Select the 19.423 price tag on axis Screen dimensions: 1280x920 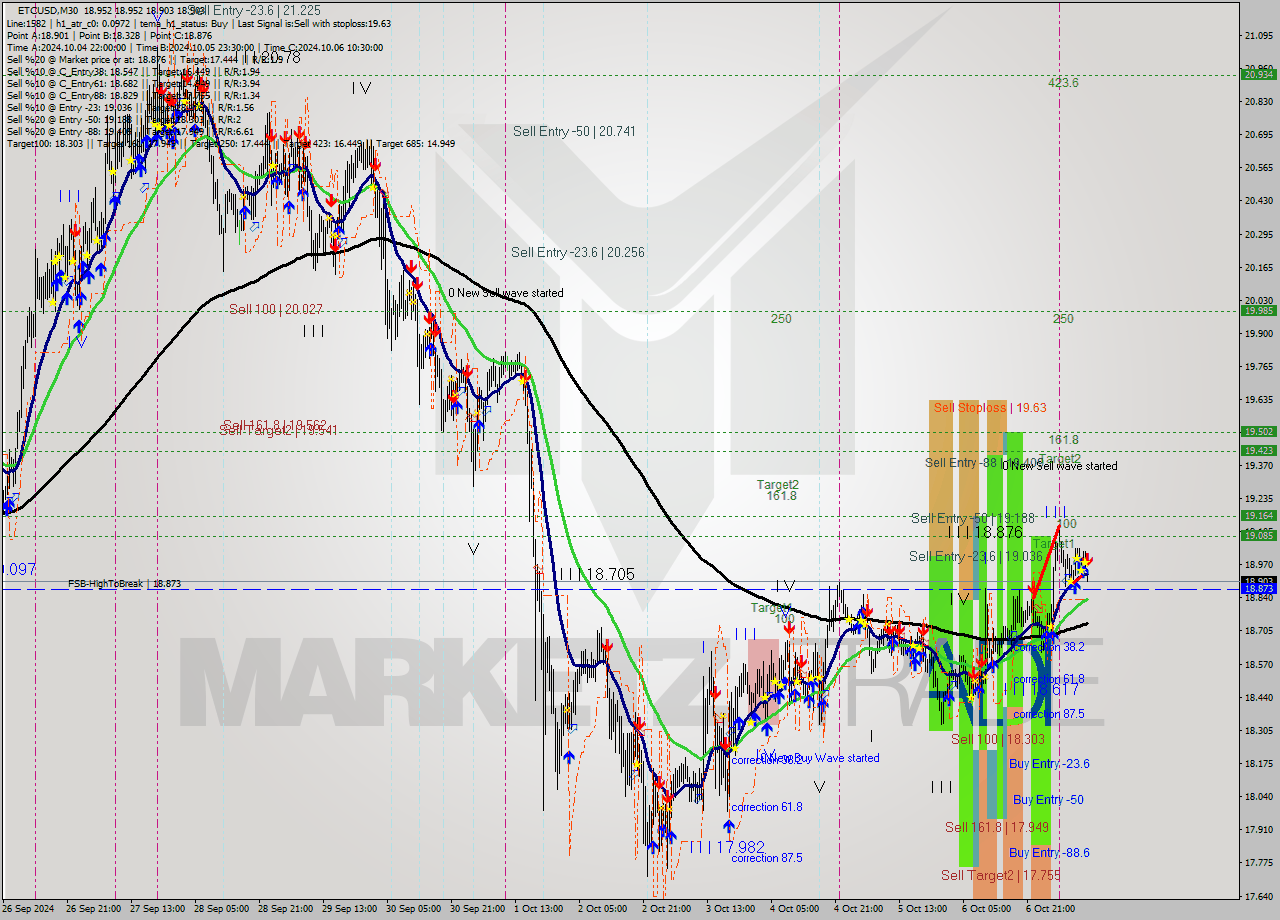[1258, 451]
